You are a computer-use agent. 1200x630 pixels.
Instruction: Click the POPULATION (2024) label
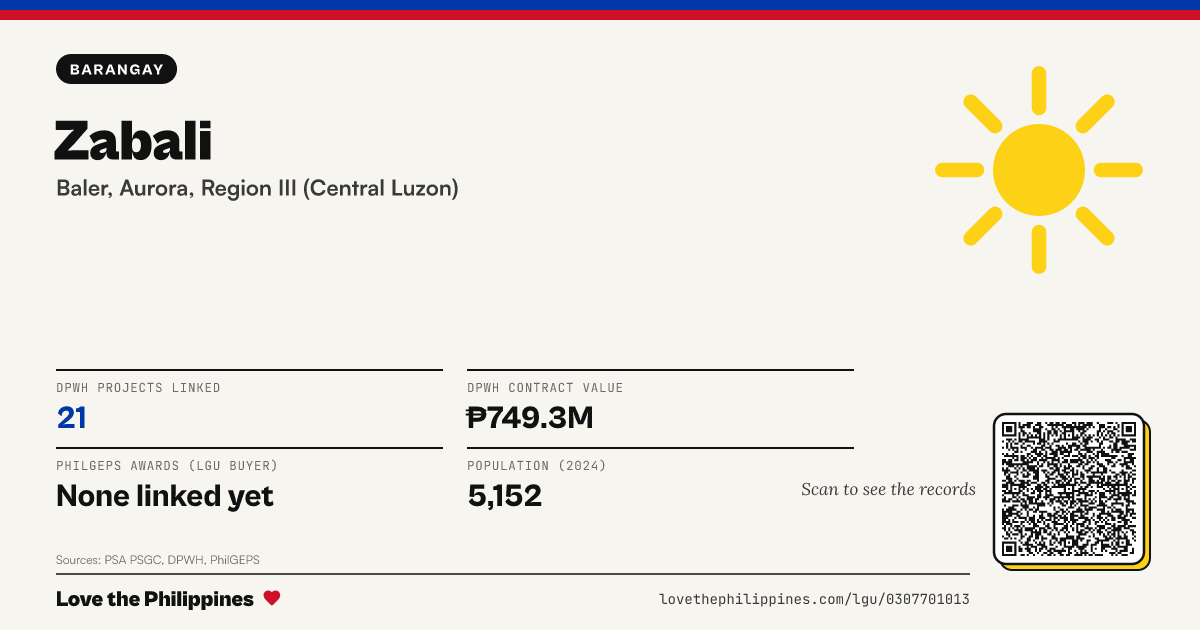(x=537, y=466)
